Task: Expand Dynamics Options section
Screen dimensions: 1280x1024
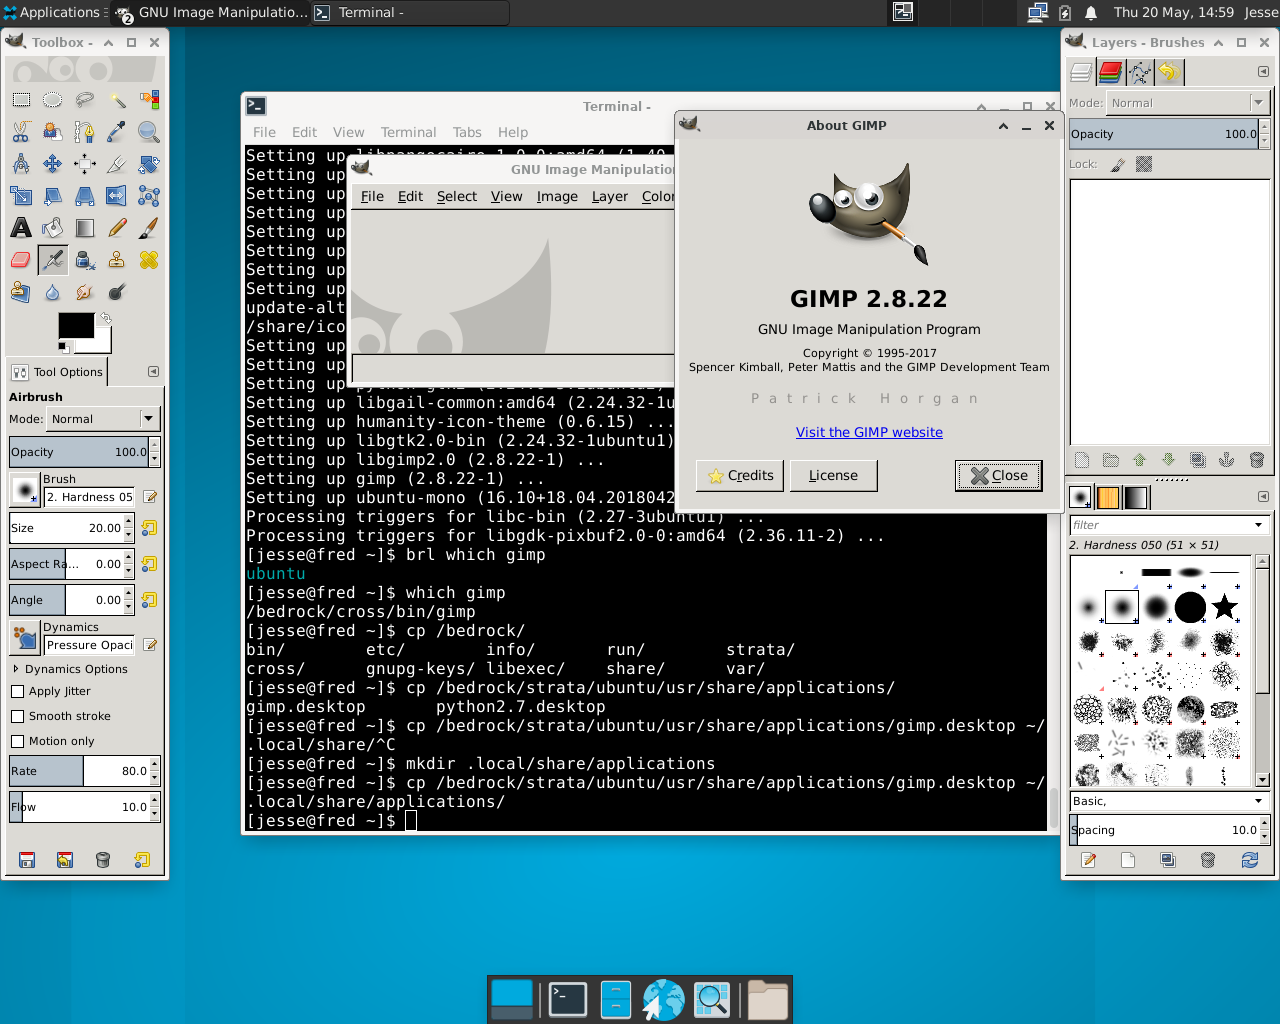Action: 16,669
